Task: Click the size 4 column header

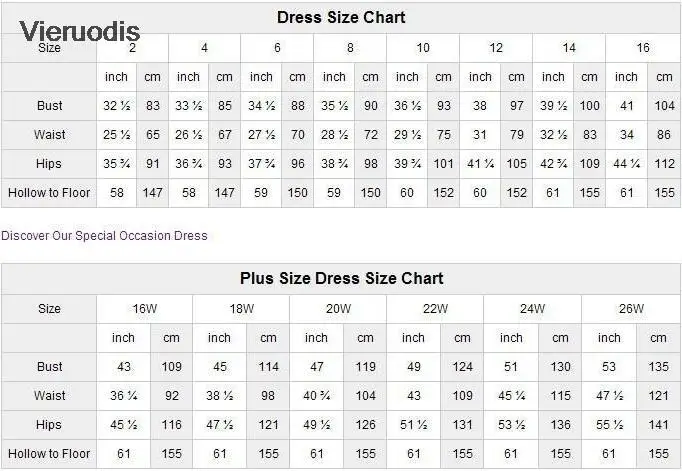Action: tap(205, 48)
